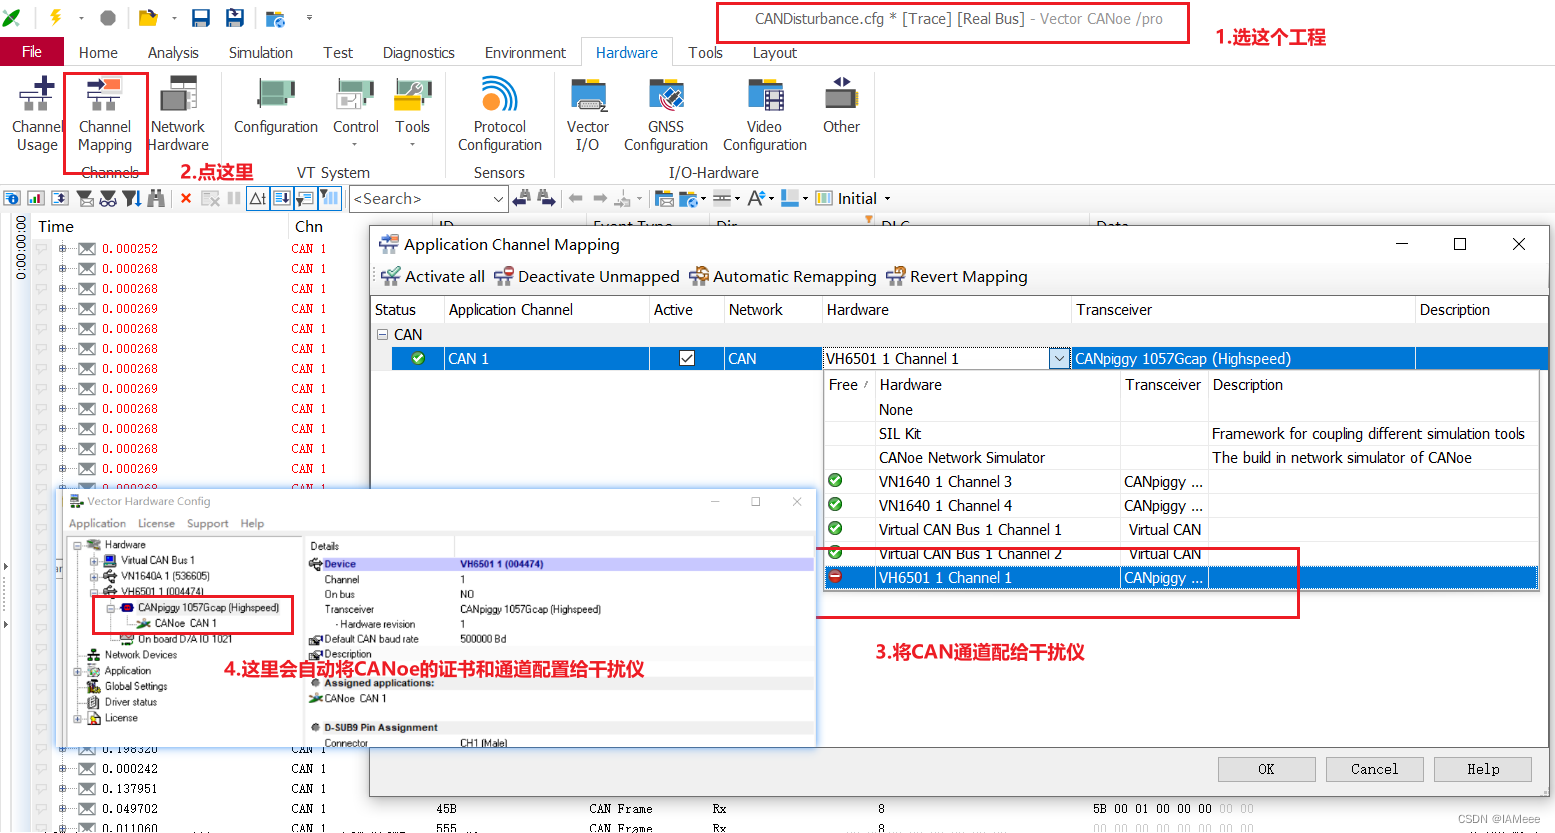The height and width of the screenshot is (833, 1555).
Task: Click Cancel in the Channel Mapping dialog
Action: (1374, 769)
